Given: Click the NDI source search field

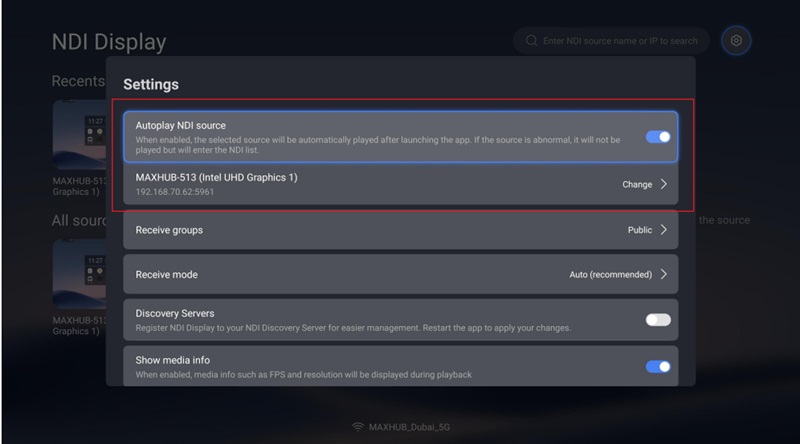Looking at the screenshot, I should [620, 41].
